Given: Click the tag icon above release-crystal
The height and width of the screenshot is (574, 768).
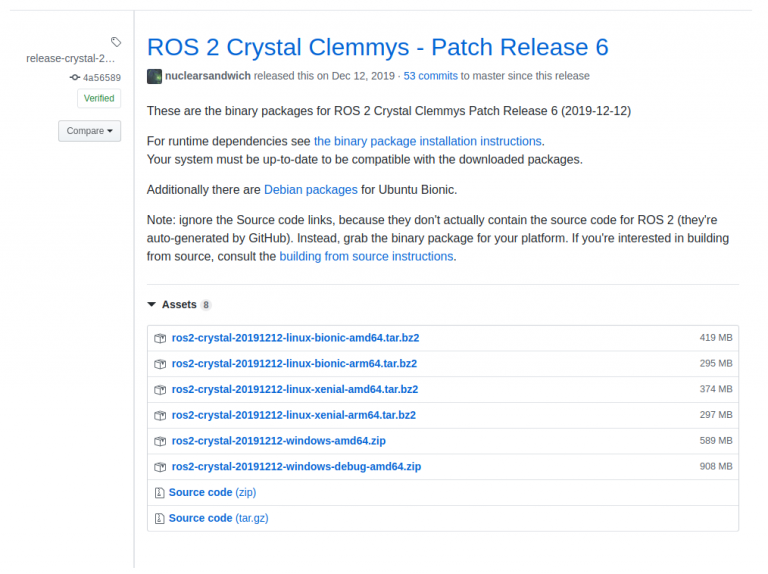Looking at the screenshot, I should 116,42.
